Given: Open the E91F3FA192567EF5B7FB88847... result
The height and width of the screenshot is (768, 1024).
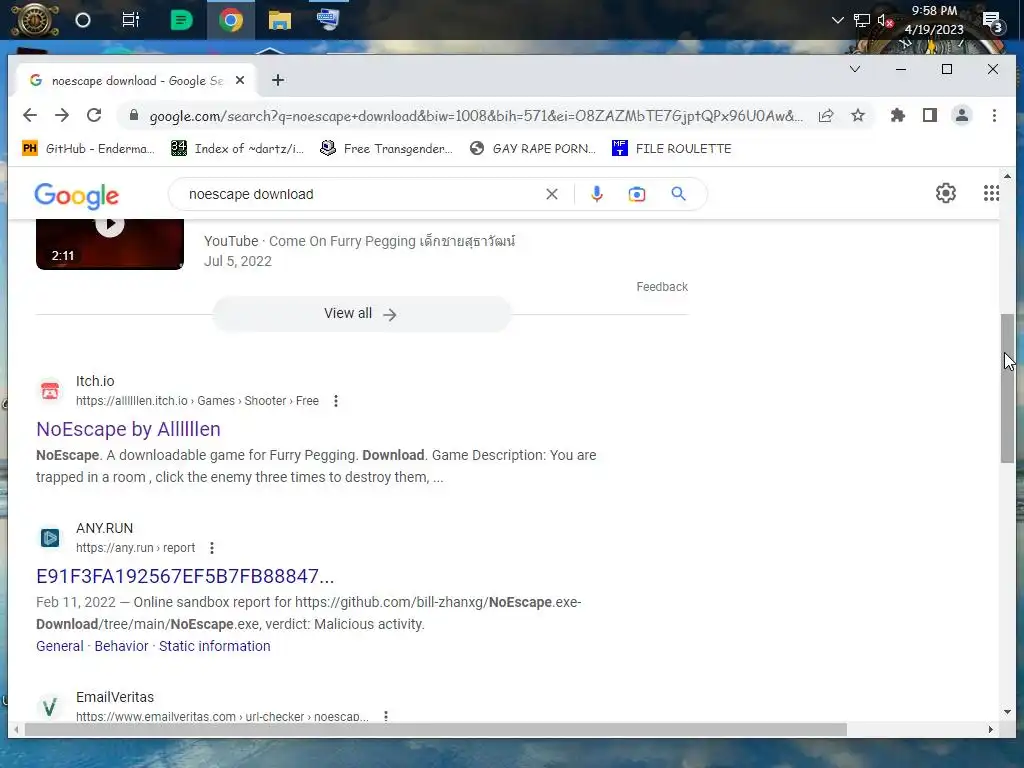Looking at the screenshot, I should click(185, 576).
